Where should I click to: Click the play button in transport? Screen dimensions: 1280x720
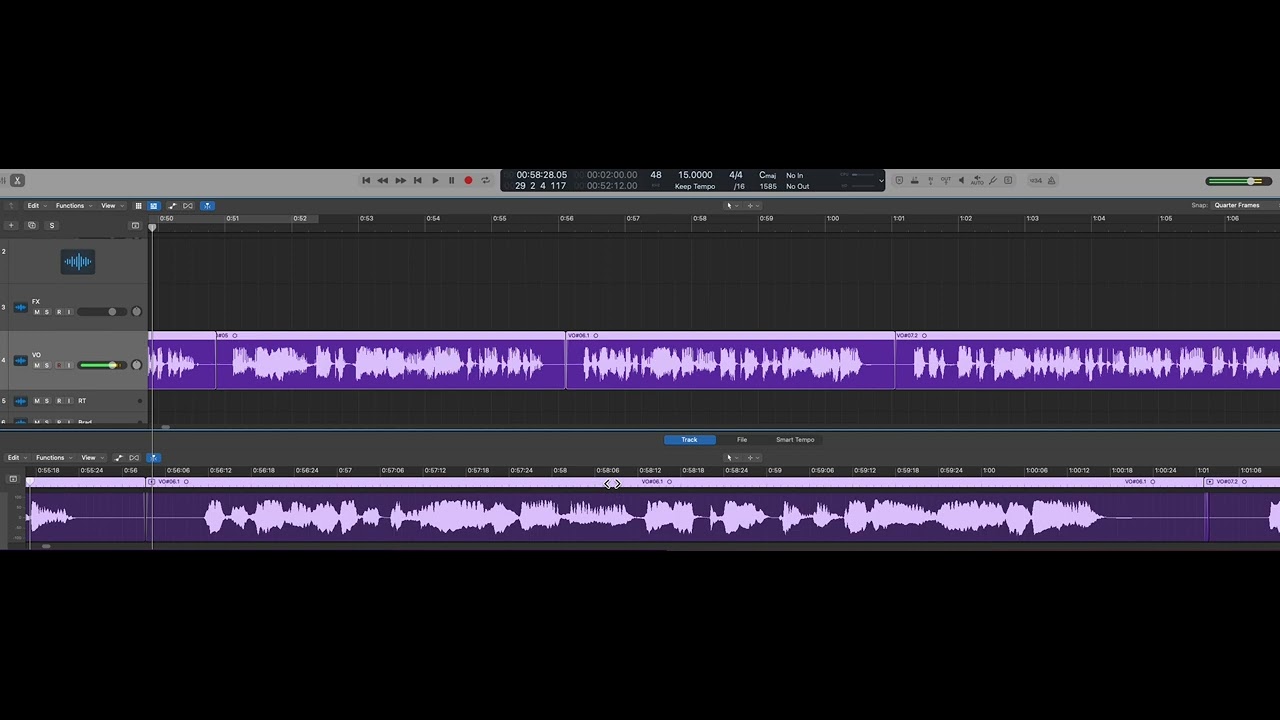tap(435, 181)
